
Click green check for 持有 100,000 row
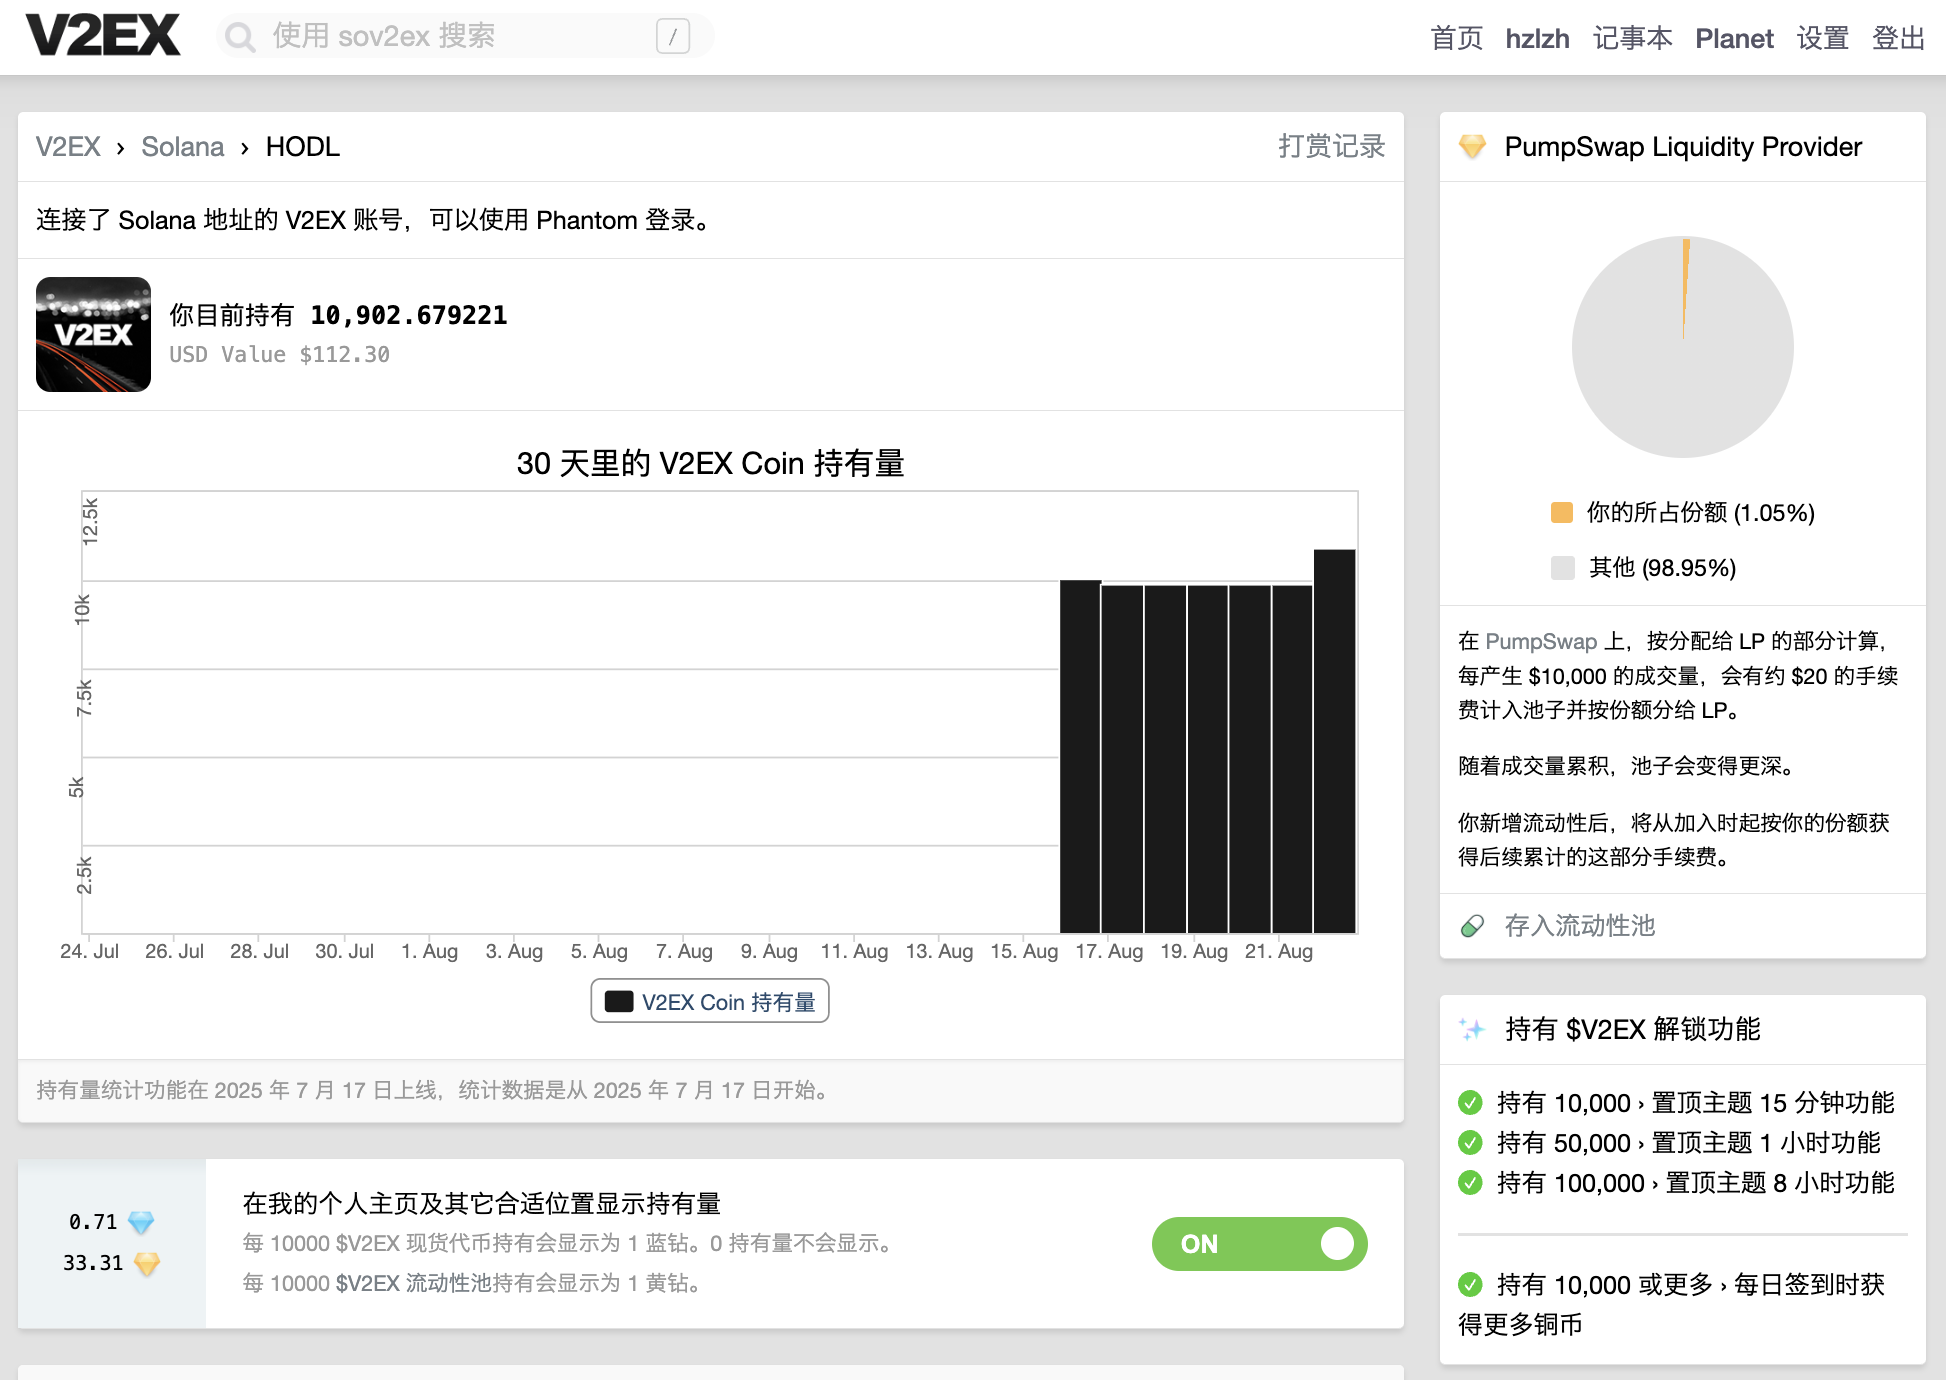1470,1183
